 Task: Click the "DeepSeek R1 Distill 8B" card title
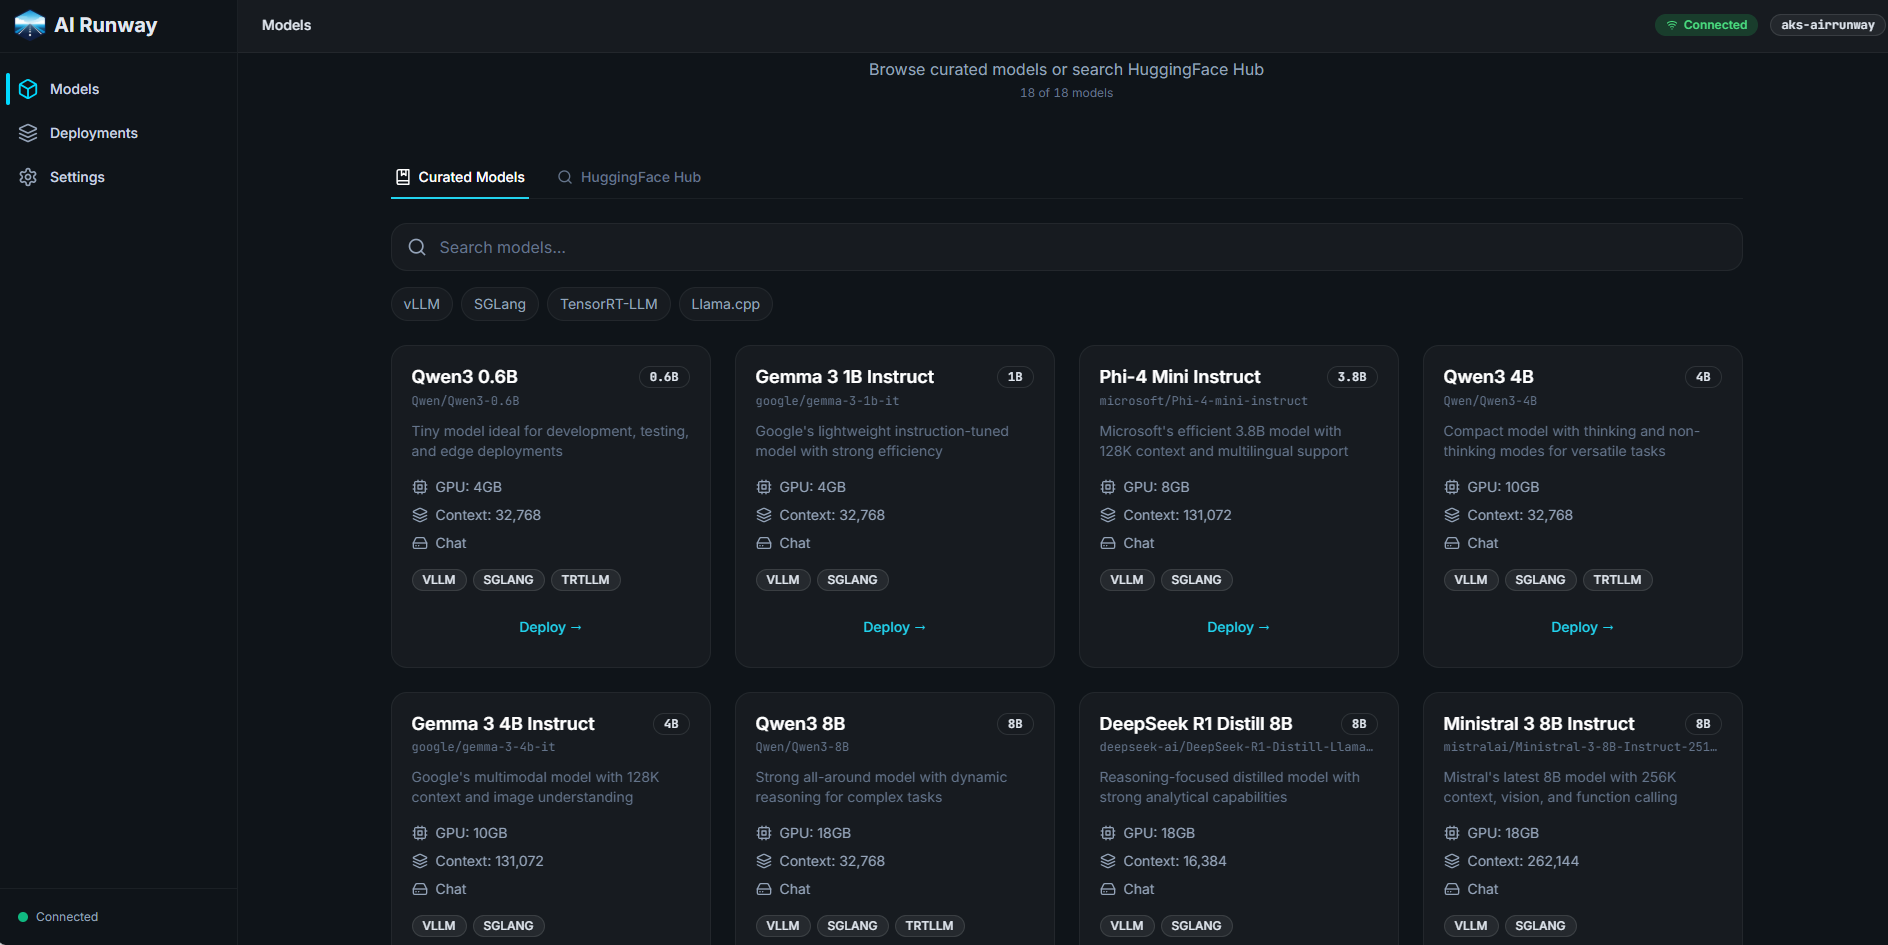point(1196,724)
